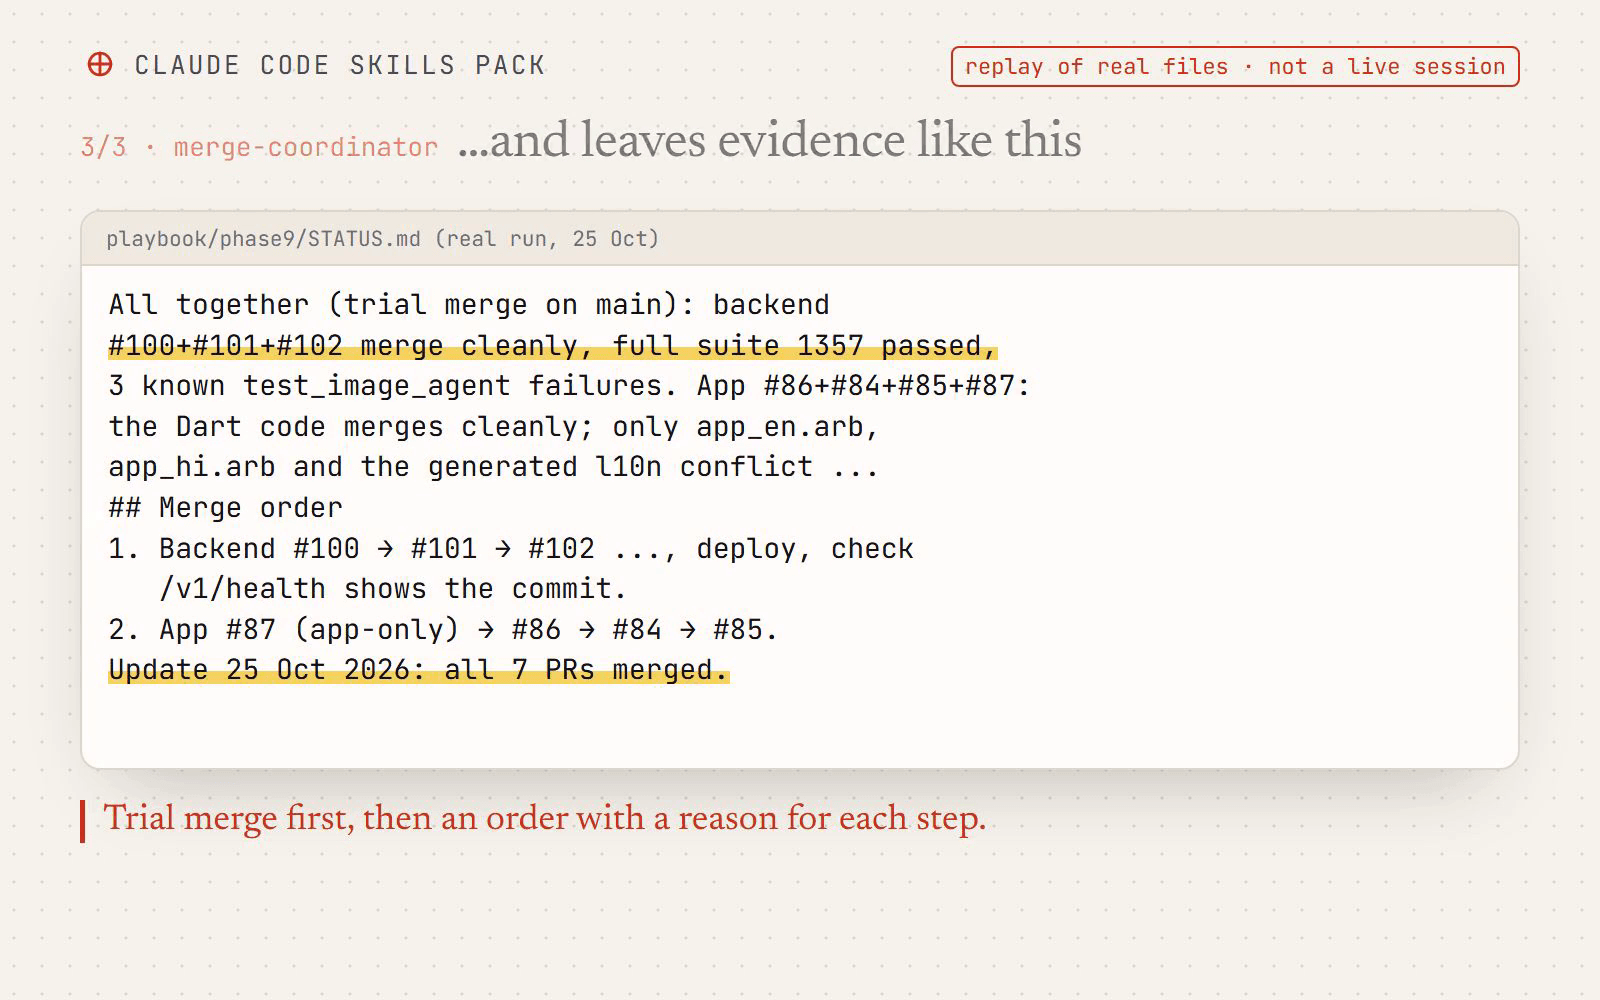Click highlighted line 'full suite 1357 passed'
Screen dimensions: 1600x1000
553,346
